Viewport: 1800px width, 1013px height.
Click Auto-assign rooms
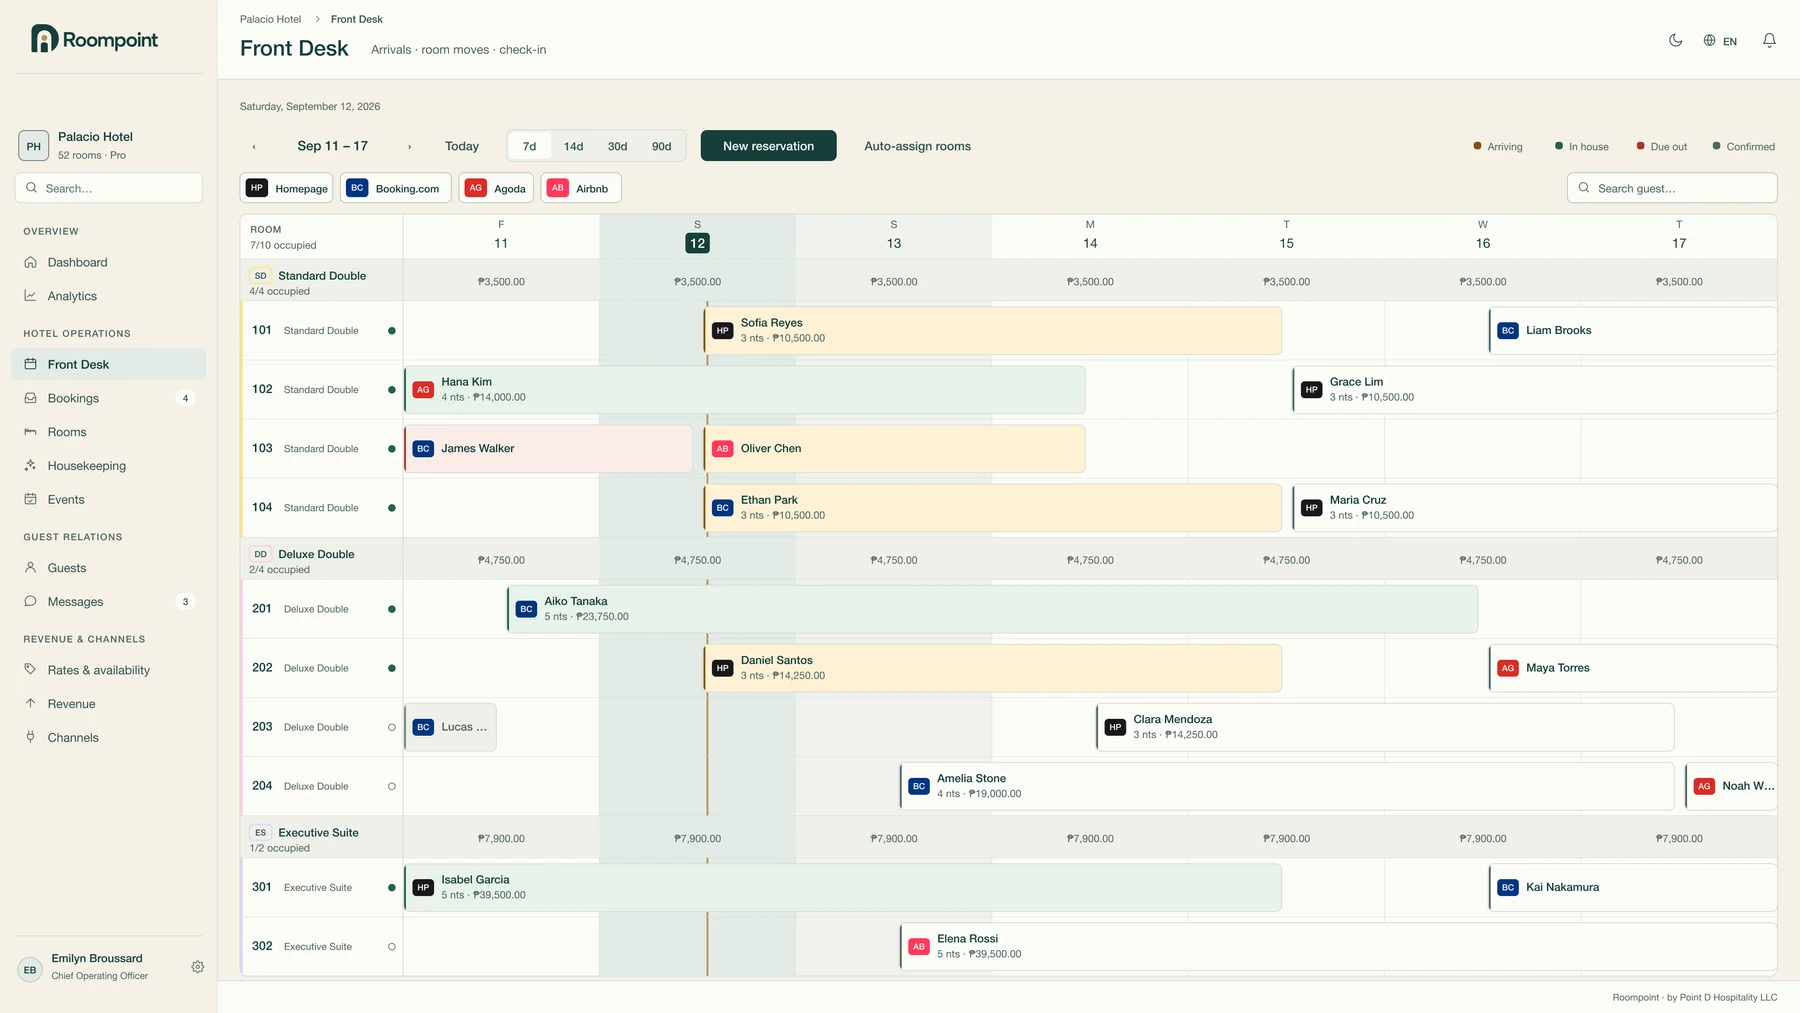click(x=917, y=146)
